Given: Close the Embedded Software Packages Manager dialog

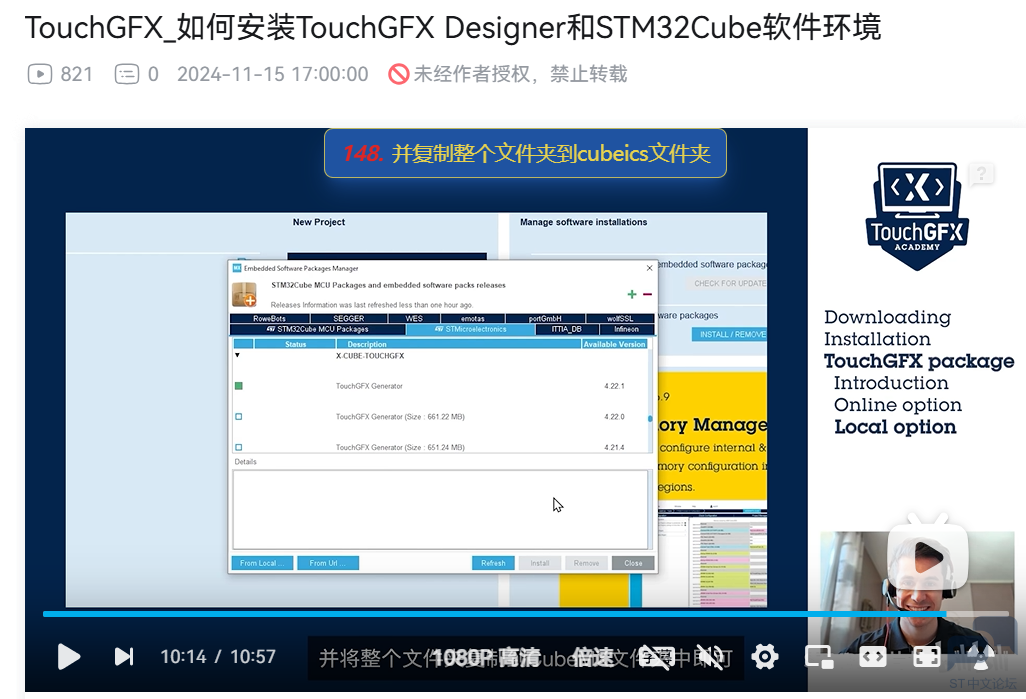Looking at the screenshot, I should click(x=649, y=268).
